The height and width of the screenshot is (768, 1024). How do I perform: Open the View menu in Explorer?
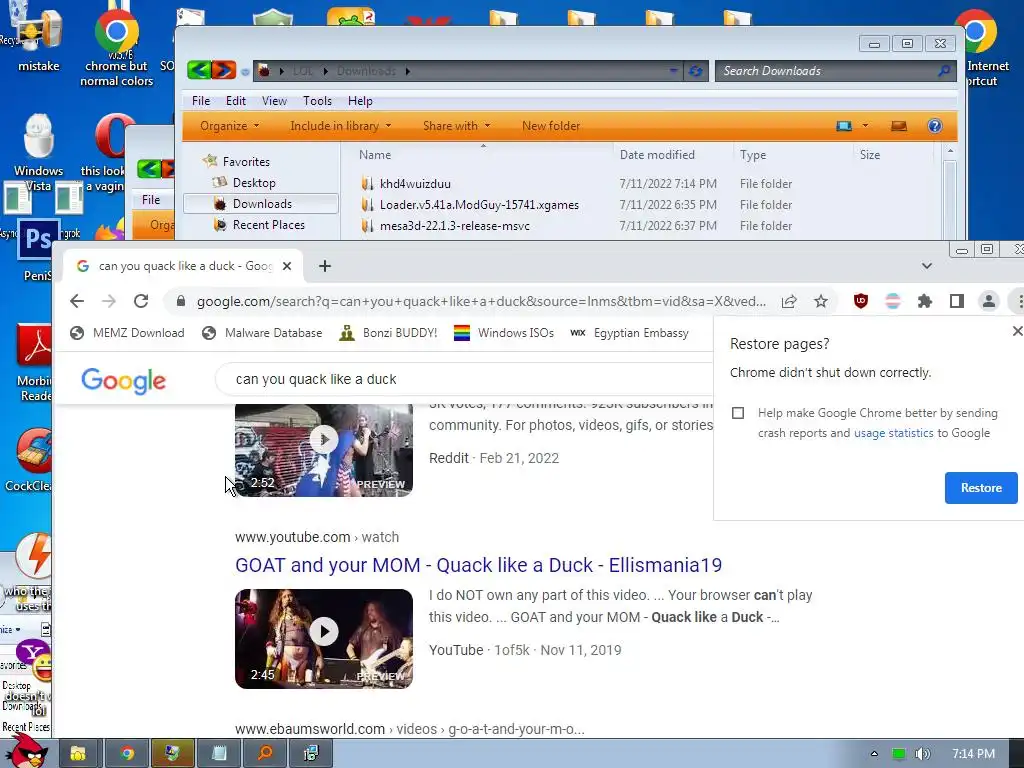[274, 101]
